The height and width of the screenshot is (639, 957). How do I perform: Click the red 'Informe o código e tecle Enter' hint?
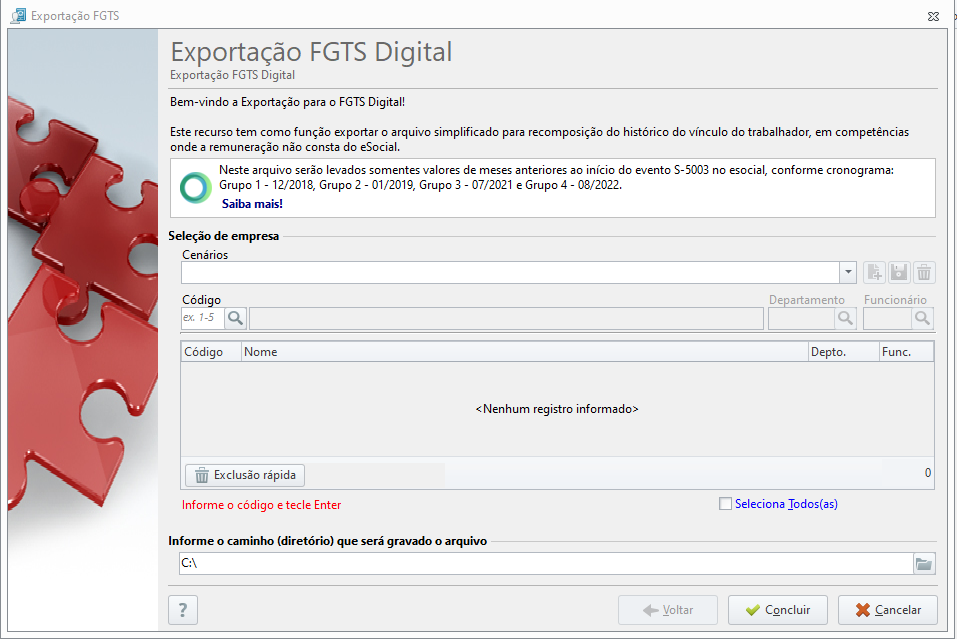261,505
